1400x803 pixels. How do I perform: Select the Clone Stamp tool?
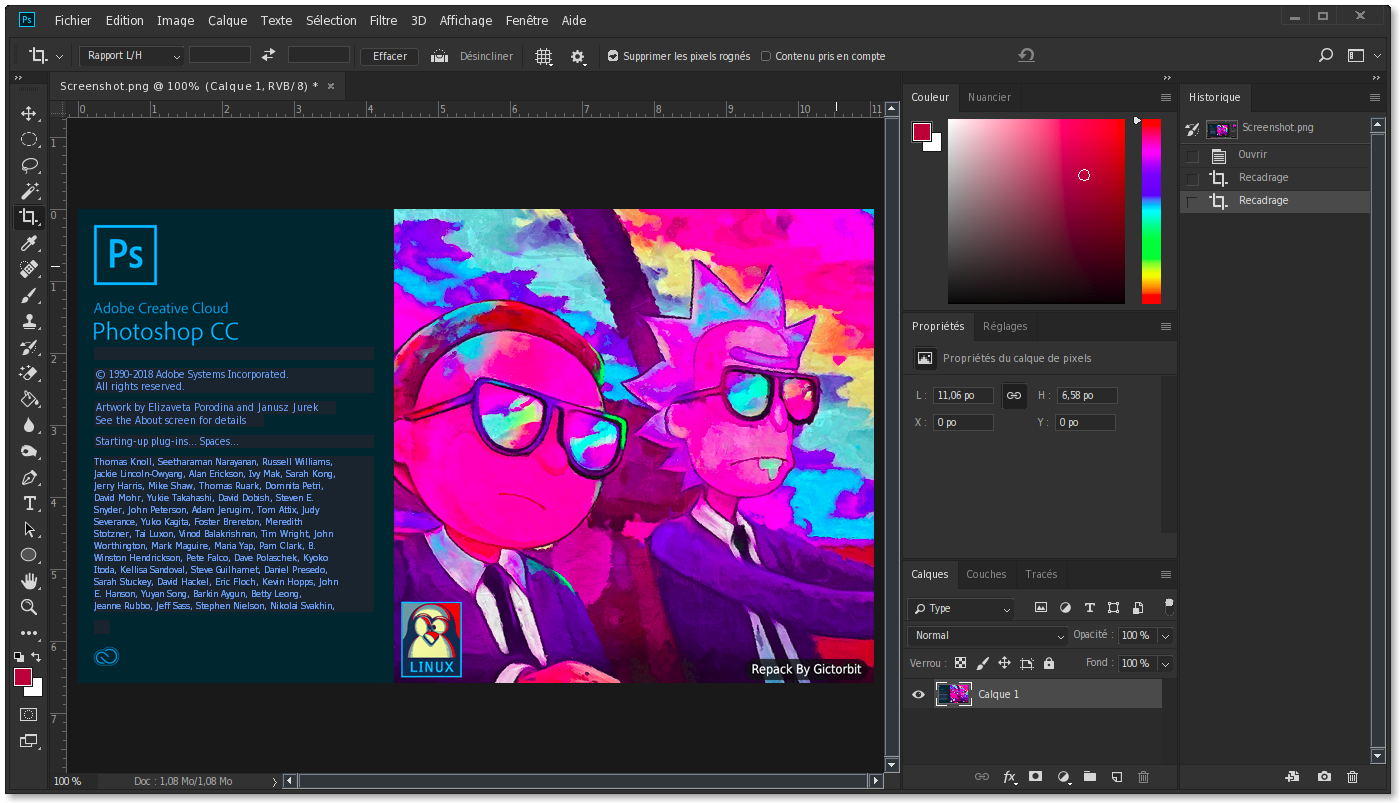click(x=29, y=321)
